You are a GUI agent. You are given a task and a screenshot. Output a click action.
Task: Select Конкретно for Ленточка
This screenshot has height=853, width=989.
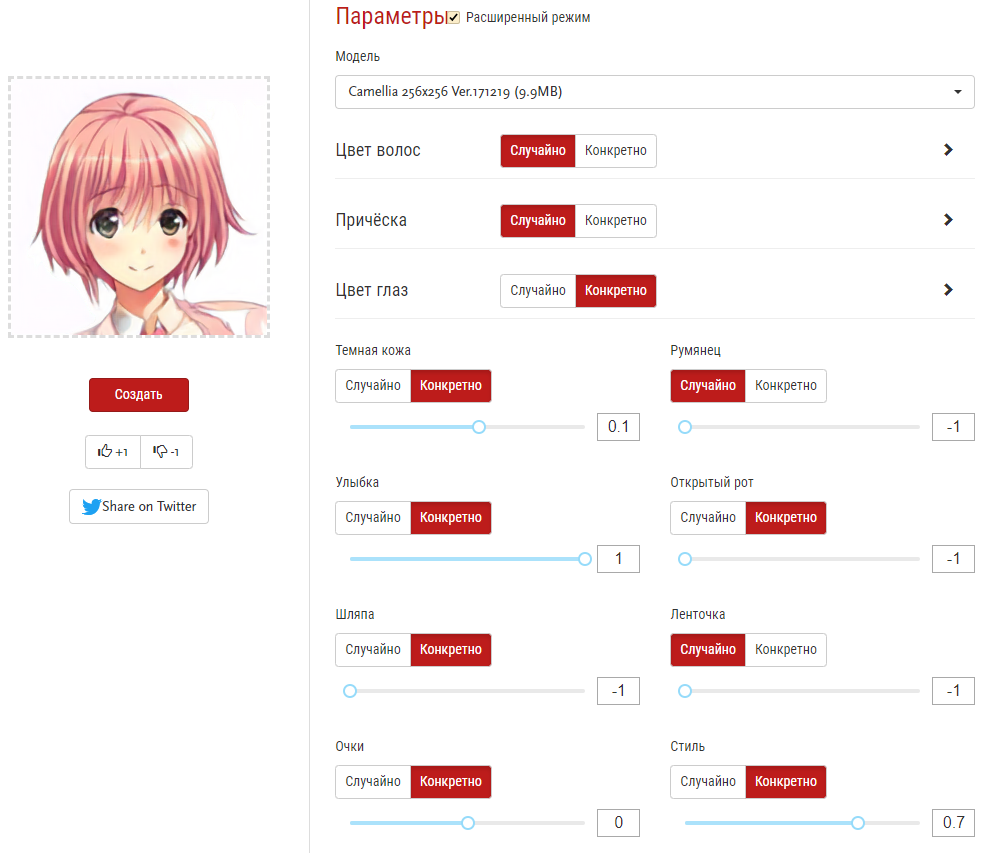(786, 650)
